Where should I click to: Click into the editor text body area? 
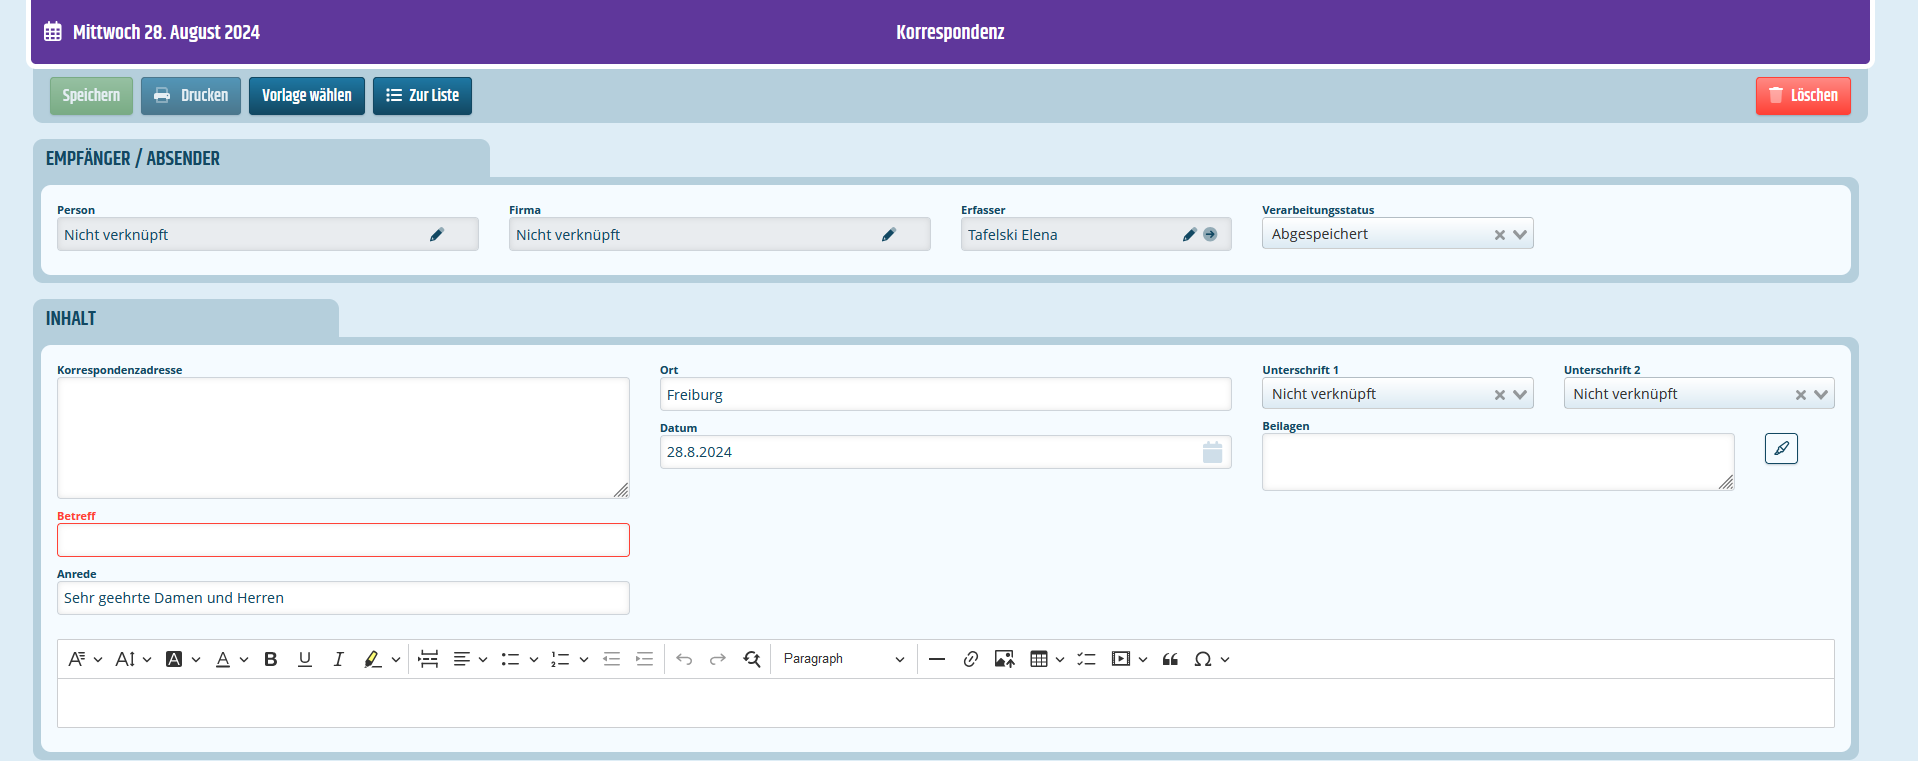coord(945,703)
